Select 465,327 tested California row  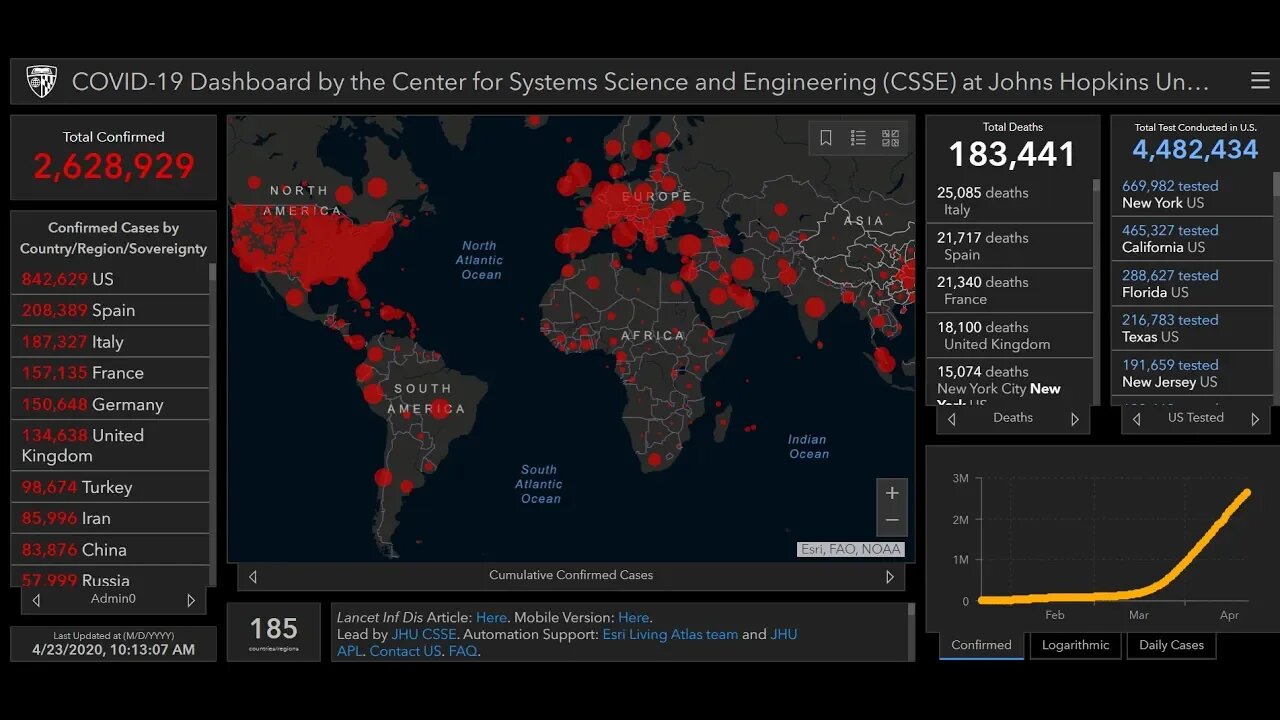pos(1192,239)
